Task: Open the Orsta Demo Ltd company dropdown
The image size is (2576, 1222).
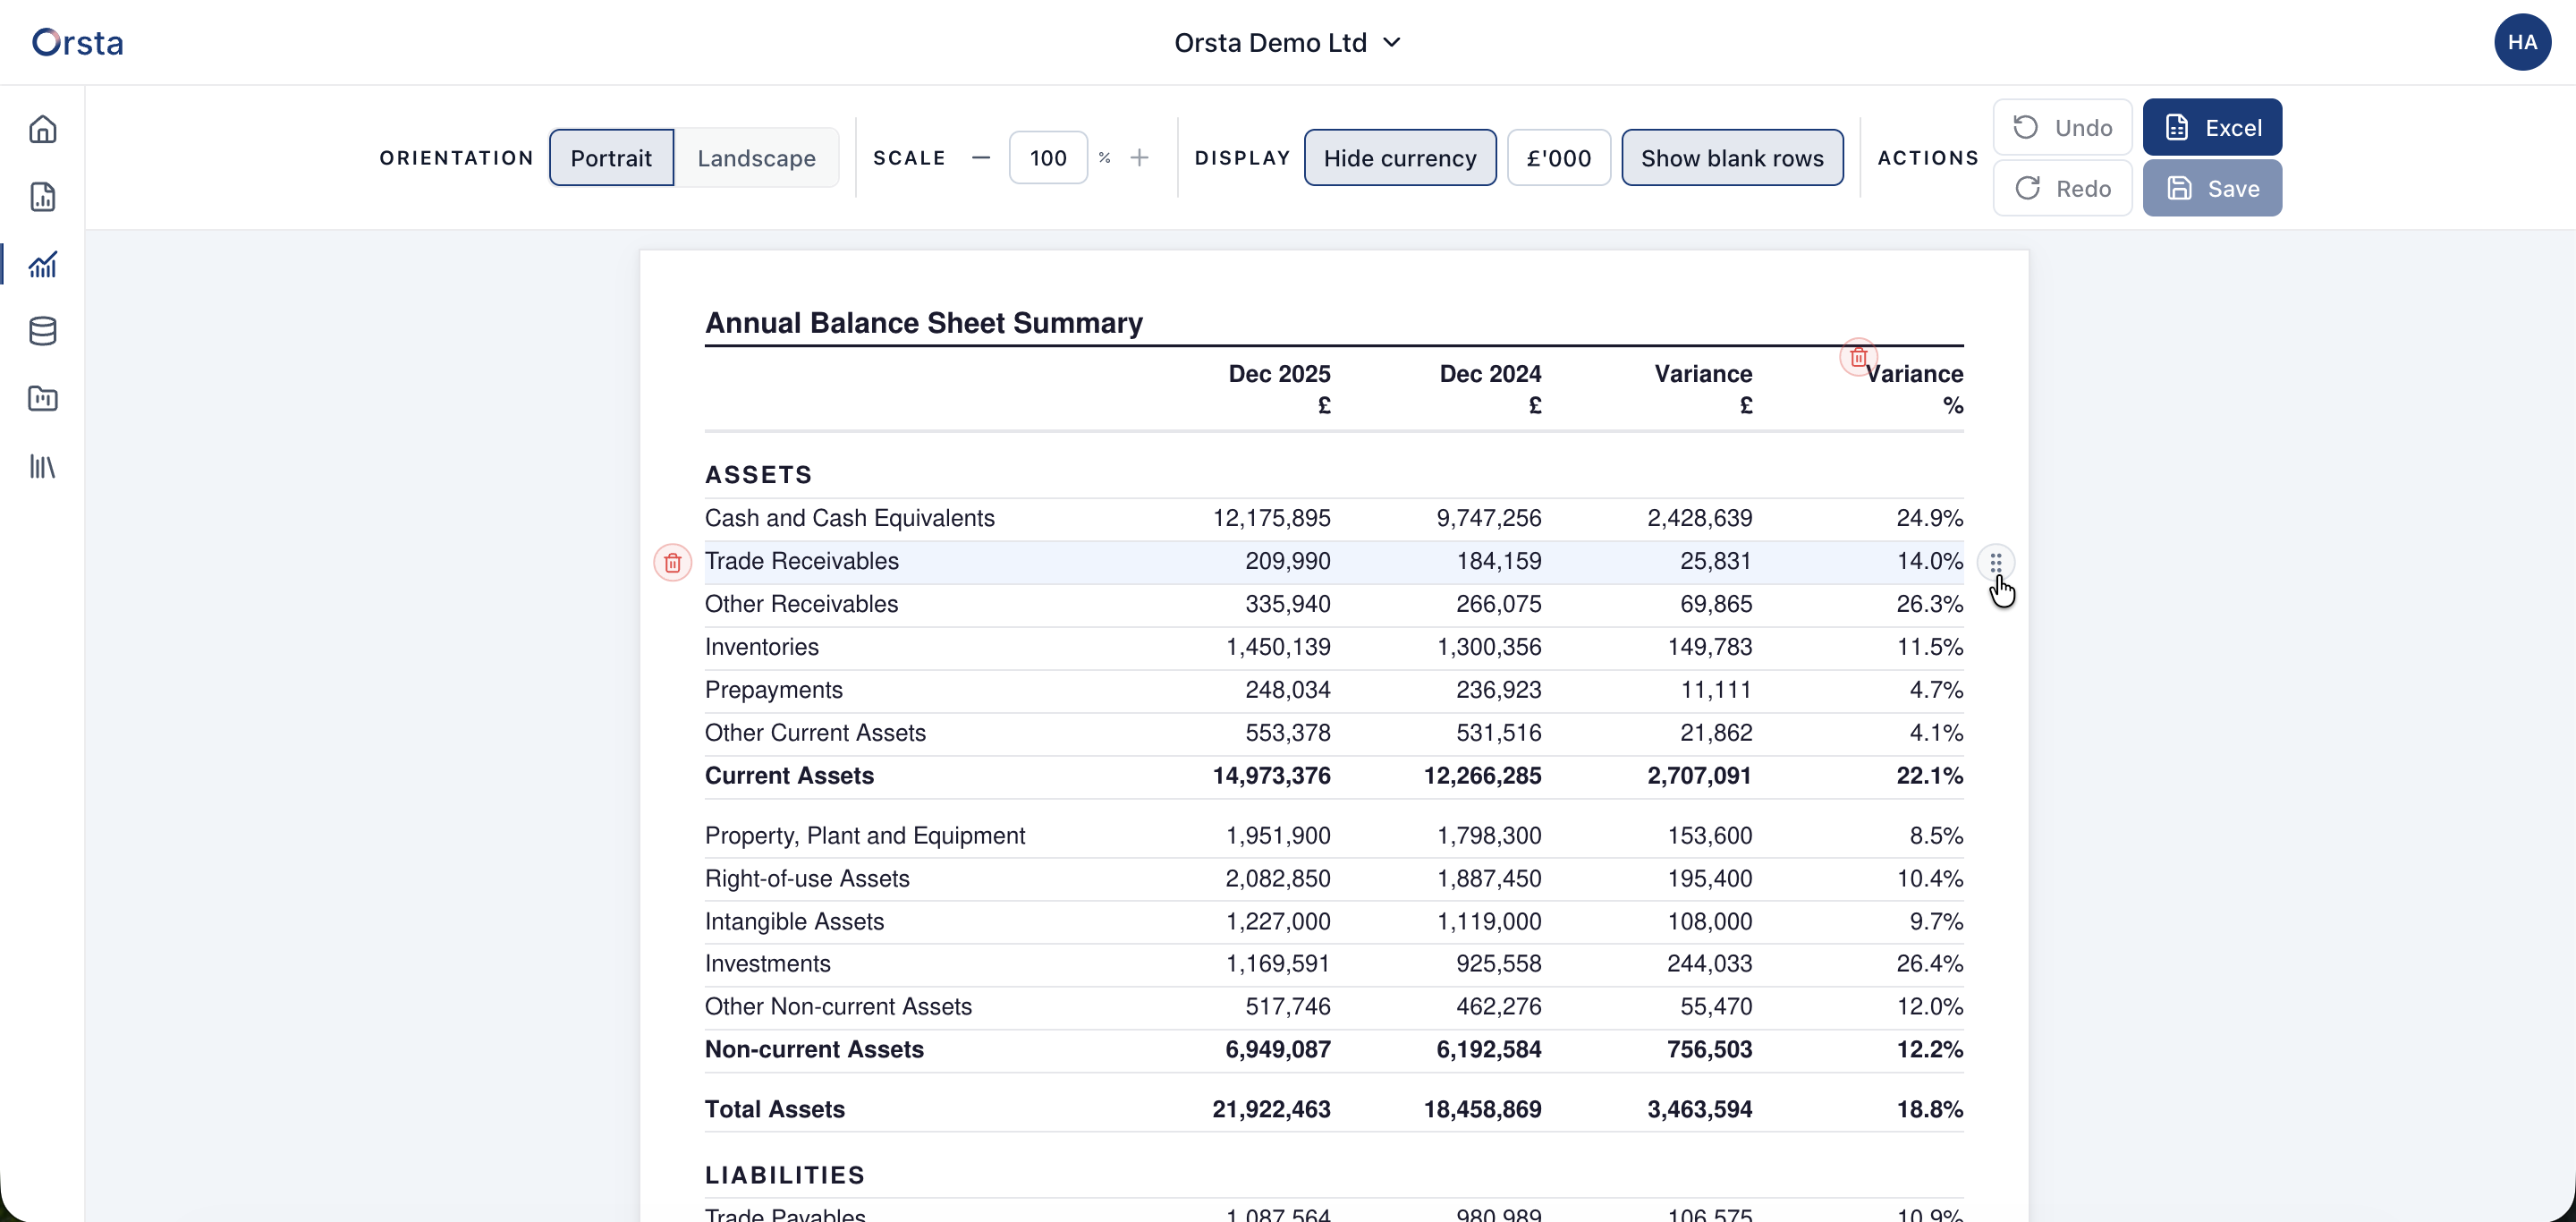Action: click(x=1288, y=42)
